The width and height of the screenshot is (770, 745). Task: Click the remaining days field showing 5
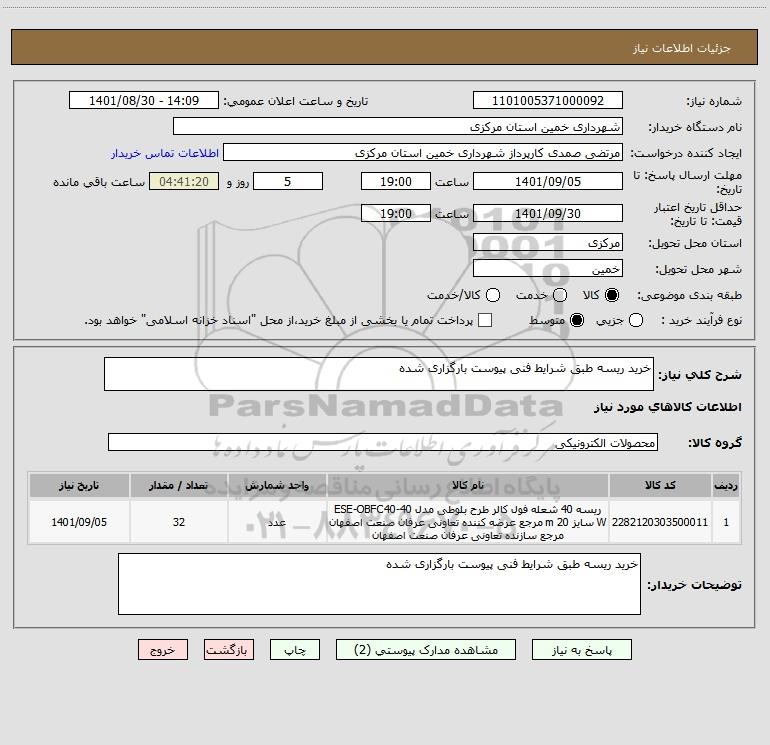click(288, 181)
